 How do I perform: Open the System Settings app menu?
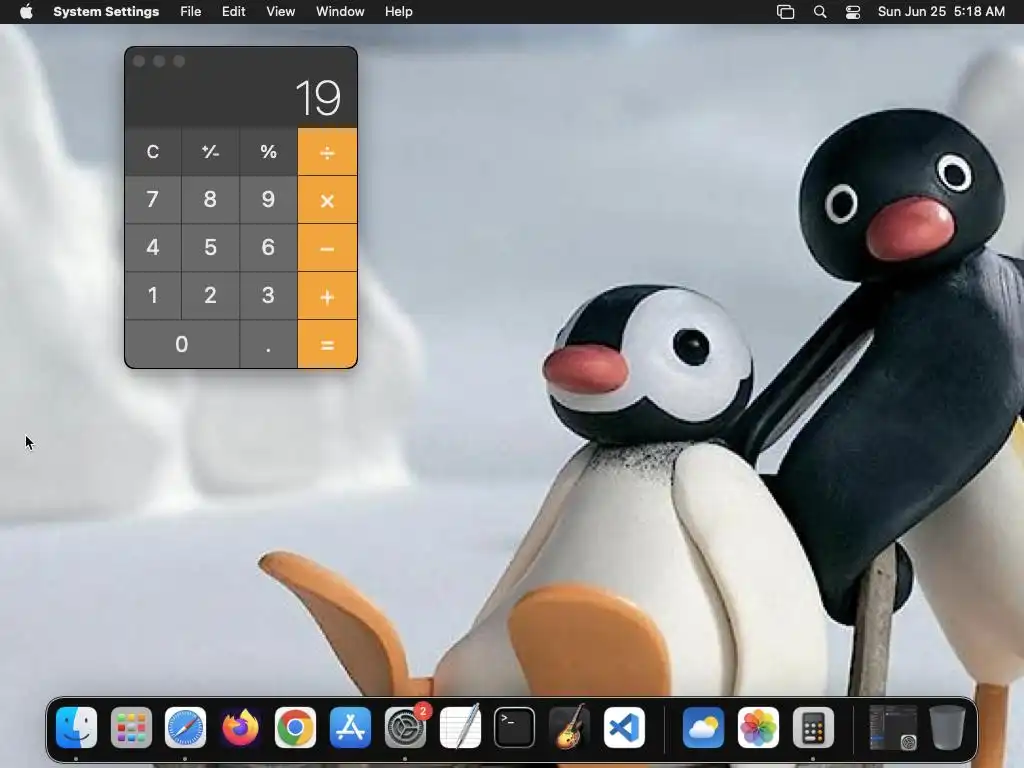point(106,12)
